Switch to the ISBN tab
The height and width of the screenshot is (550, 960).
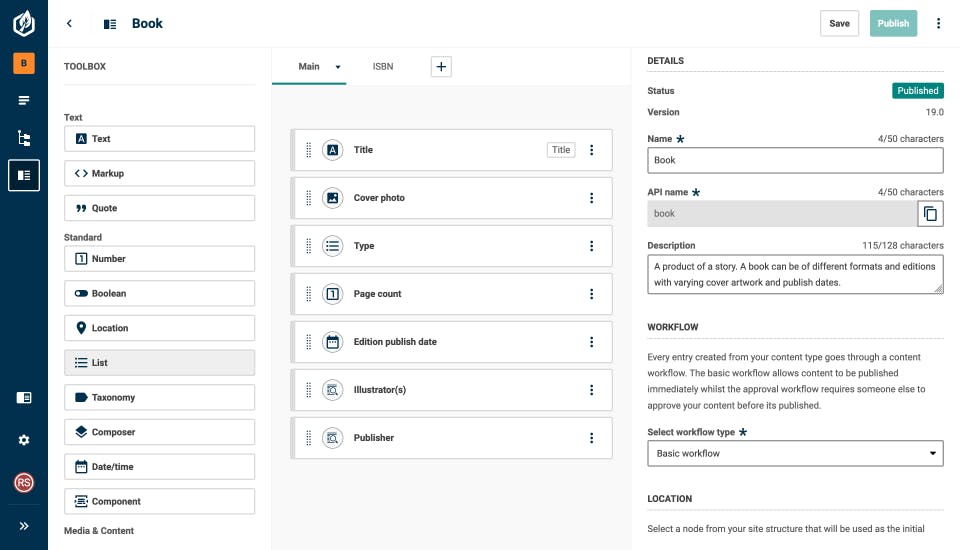point(383,67)
